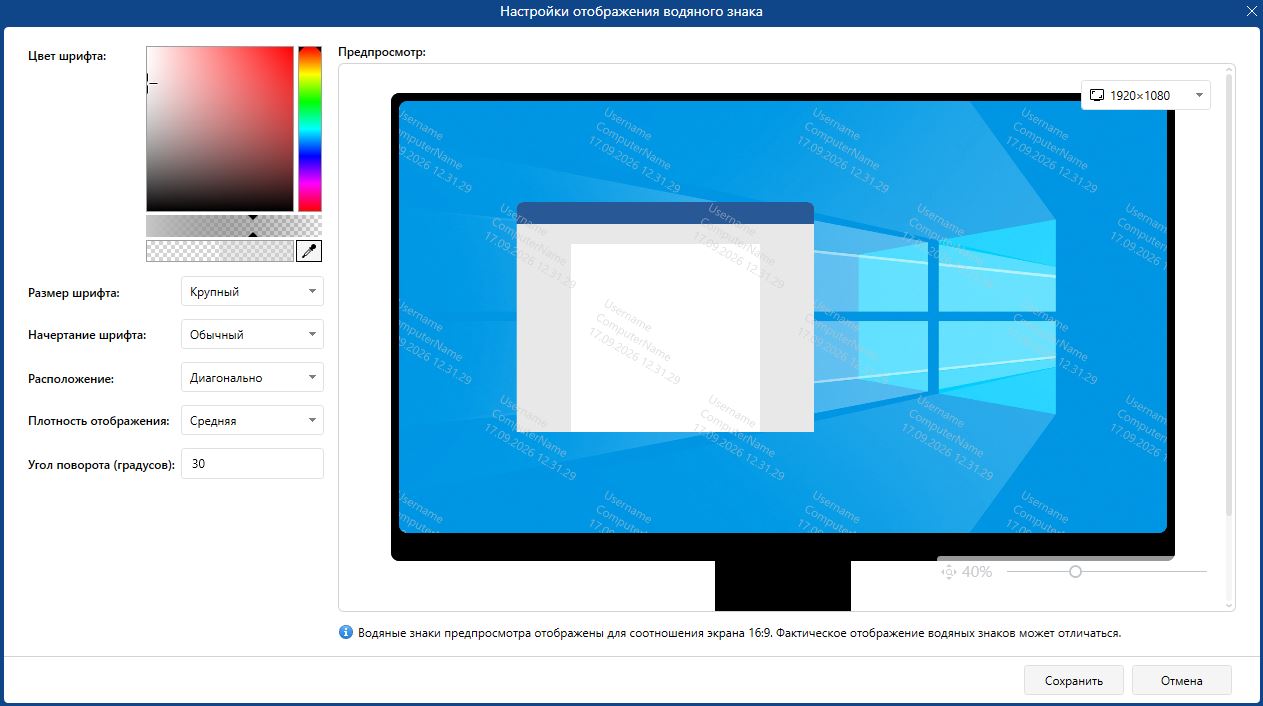Click the info icon before the preview note

tap(346, 632)
